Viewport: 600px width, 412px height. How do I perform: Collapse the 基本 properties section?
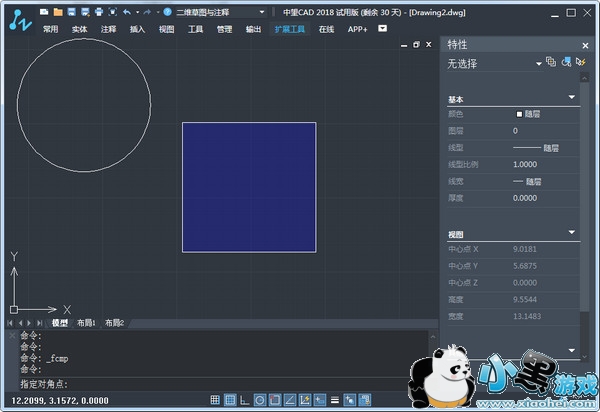tap(571, 97)
